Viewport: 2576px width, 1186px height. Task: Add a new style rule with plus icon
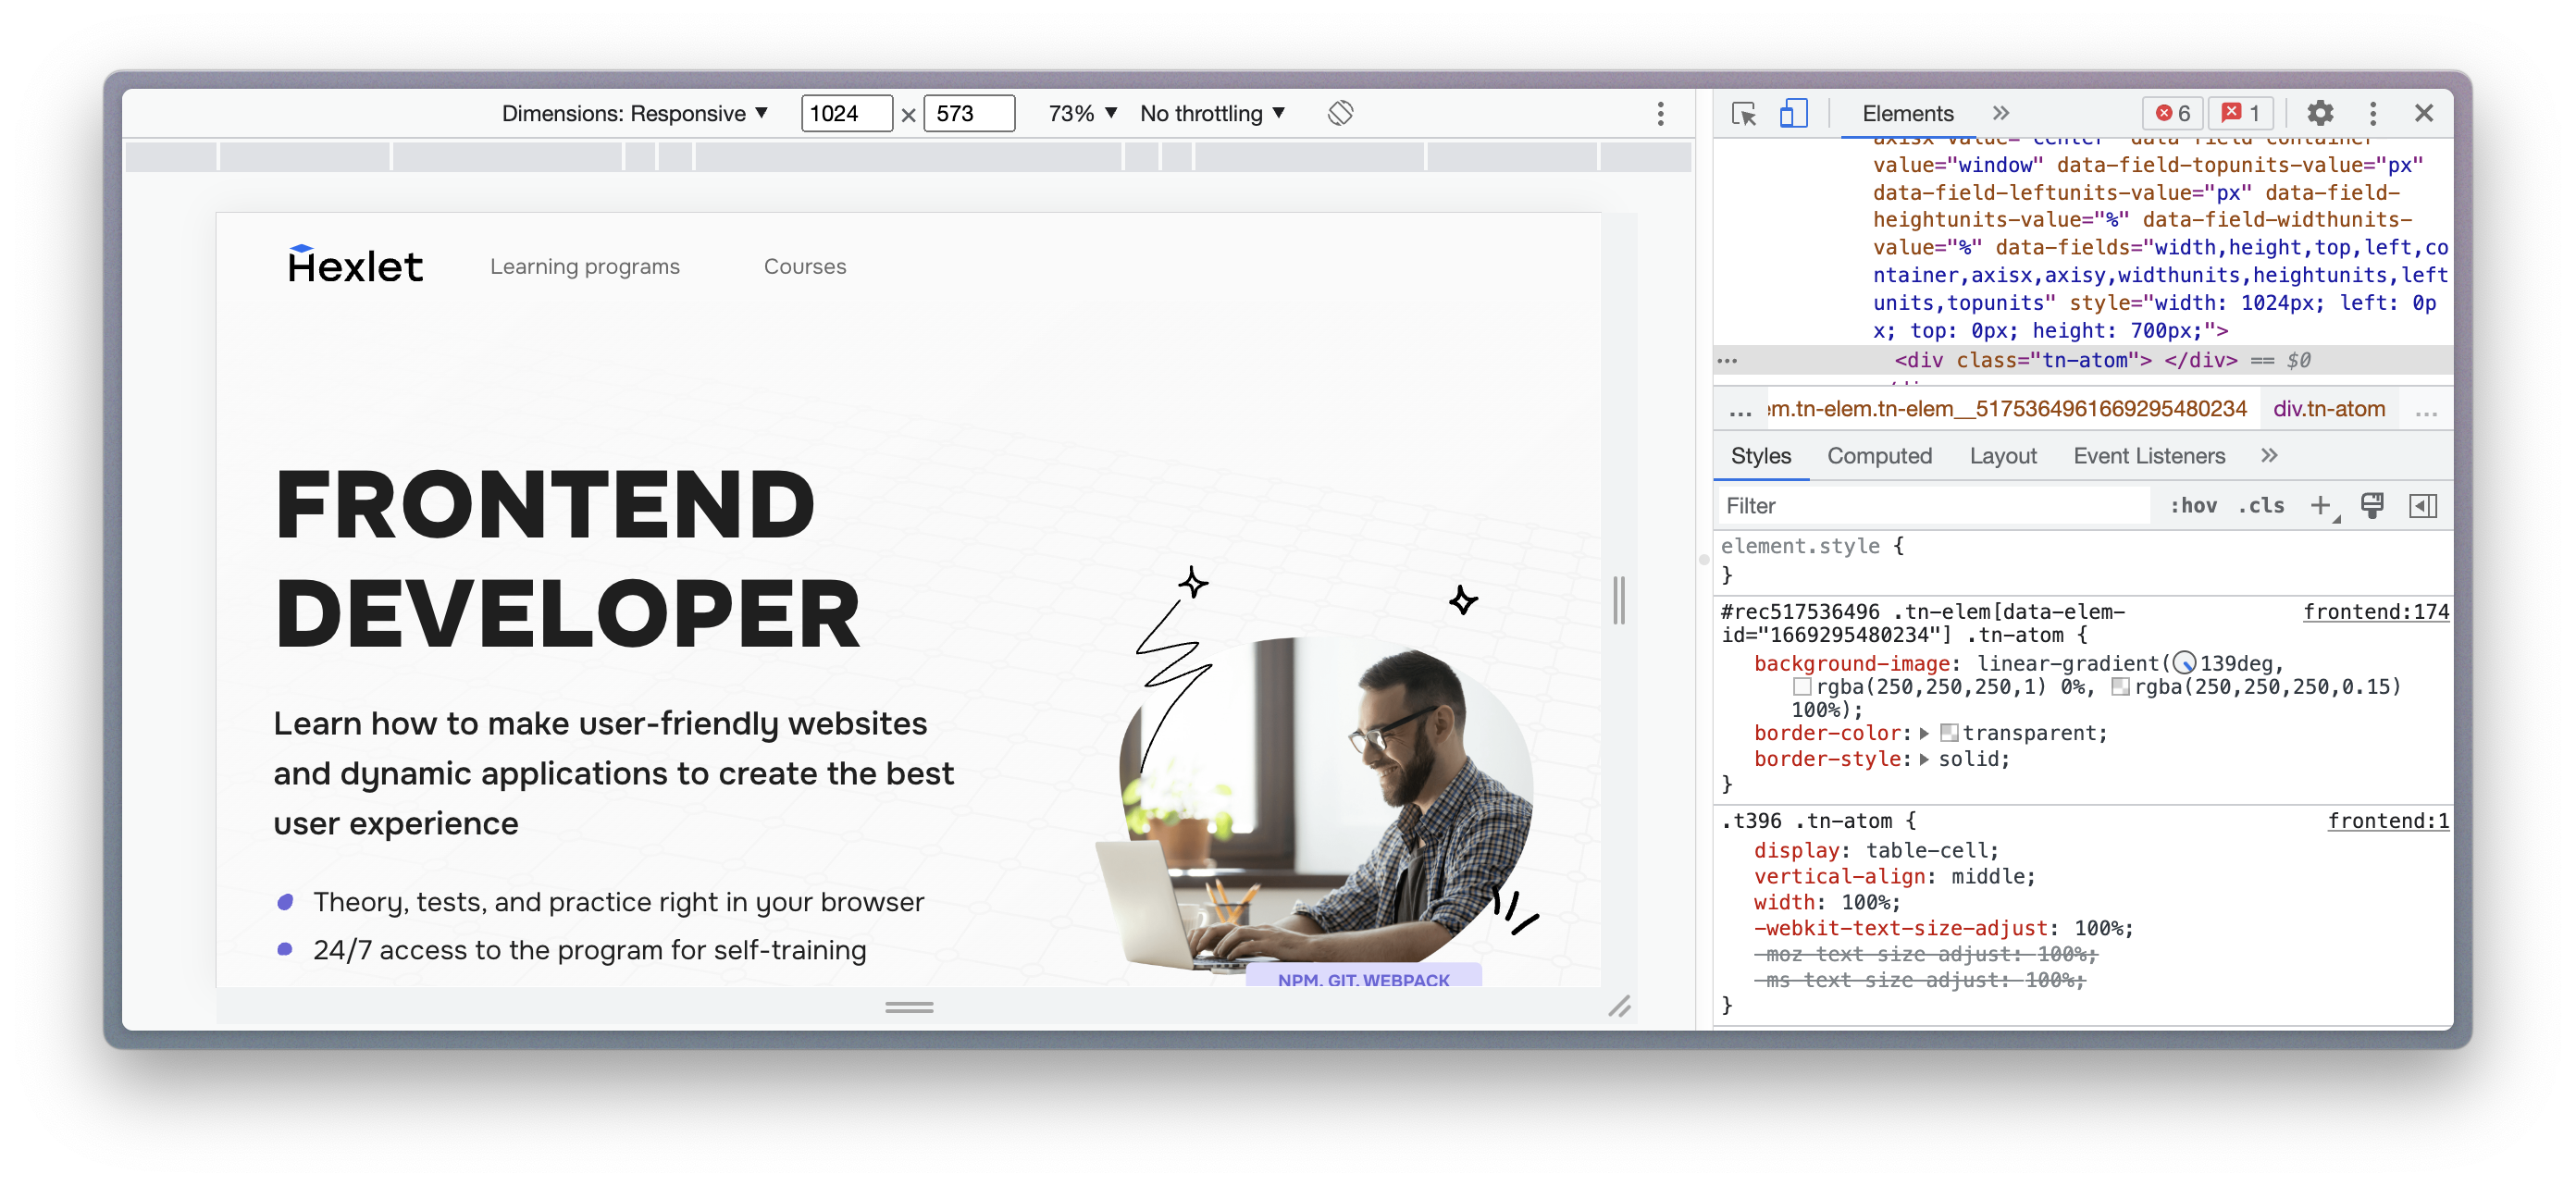(2320, 506)
